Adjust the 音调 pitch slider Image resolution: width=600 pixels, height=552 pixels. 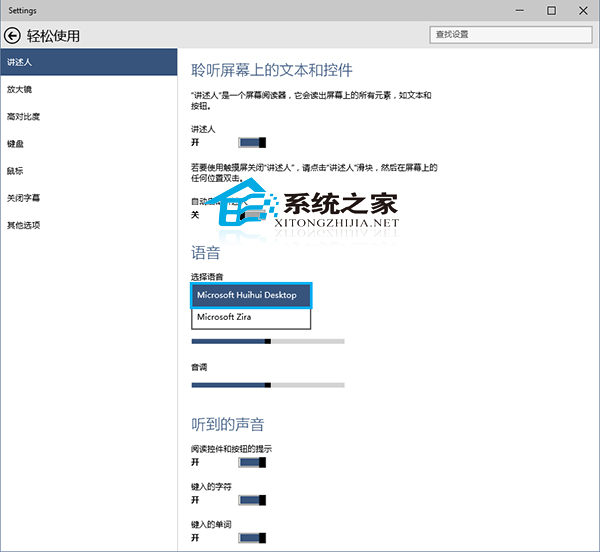click(268, 385)
